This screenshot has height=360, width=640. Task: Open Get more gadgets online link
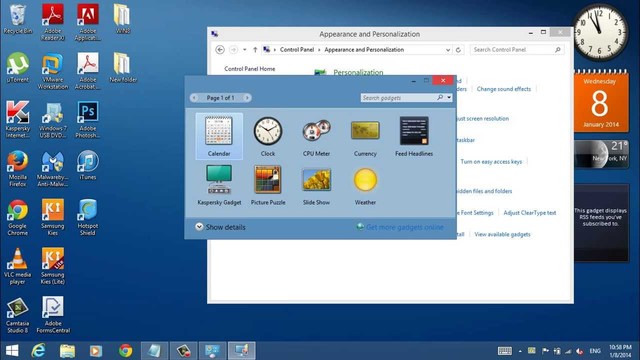point(400,227)
